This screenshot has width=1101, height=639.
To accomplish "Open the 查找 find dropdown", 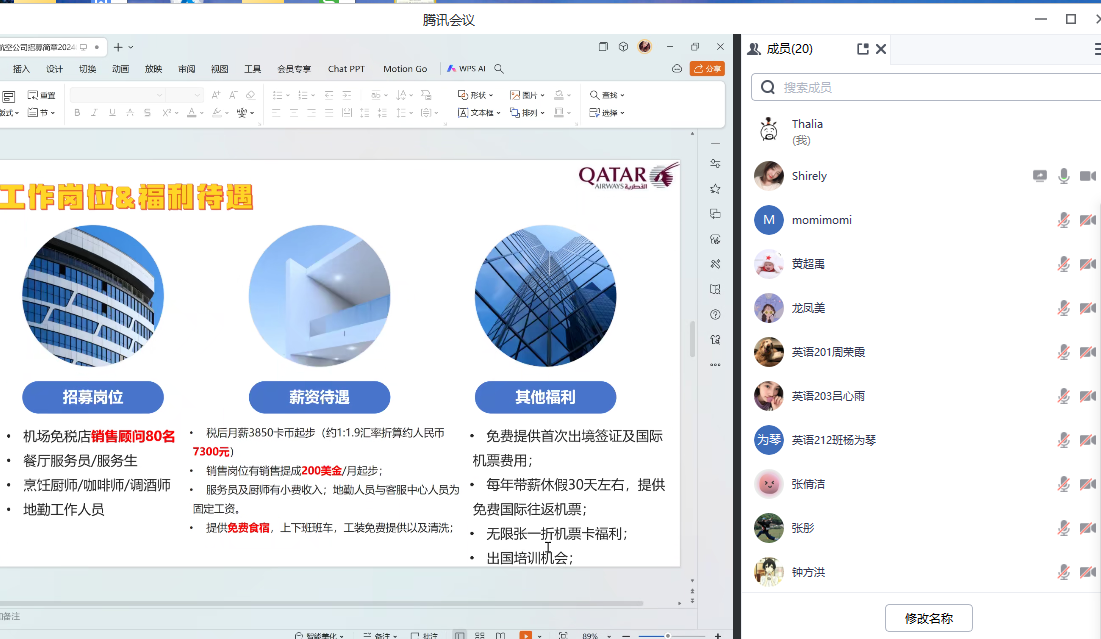I will 608,95.
